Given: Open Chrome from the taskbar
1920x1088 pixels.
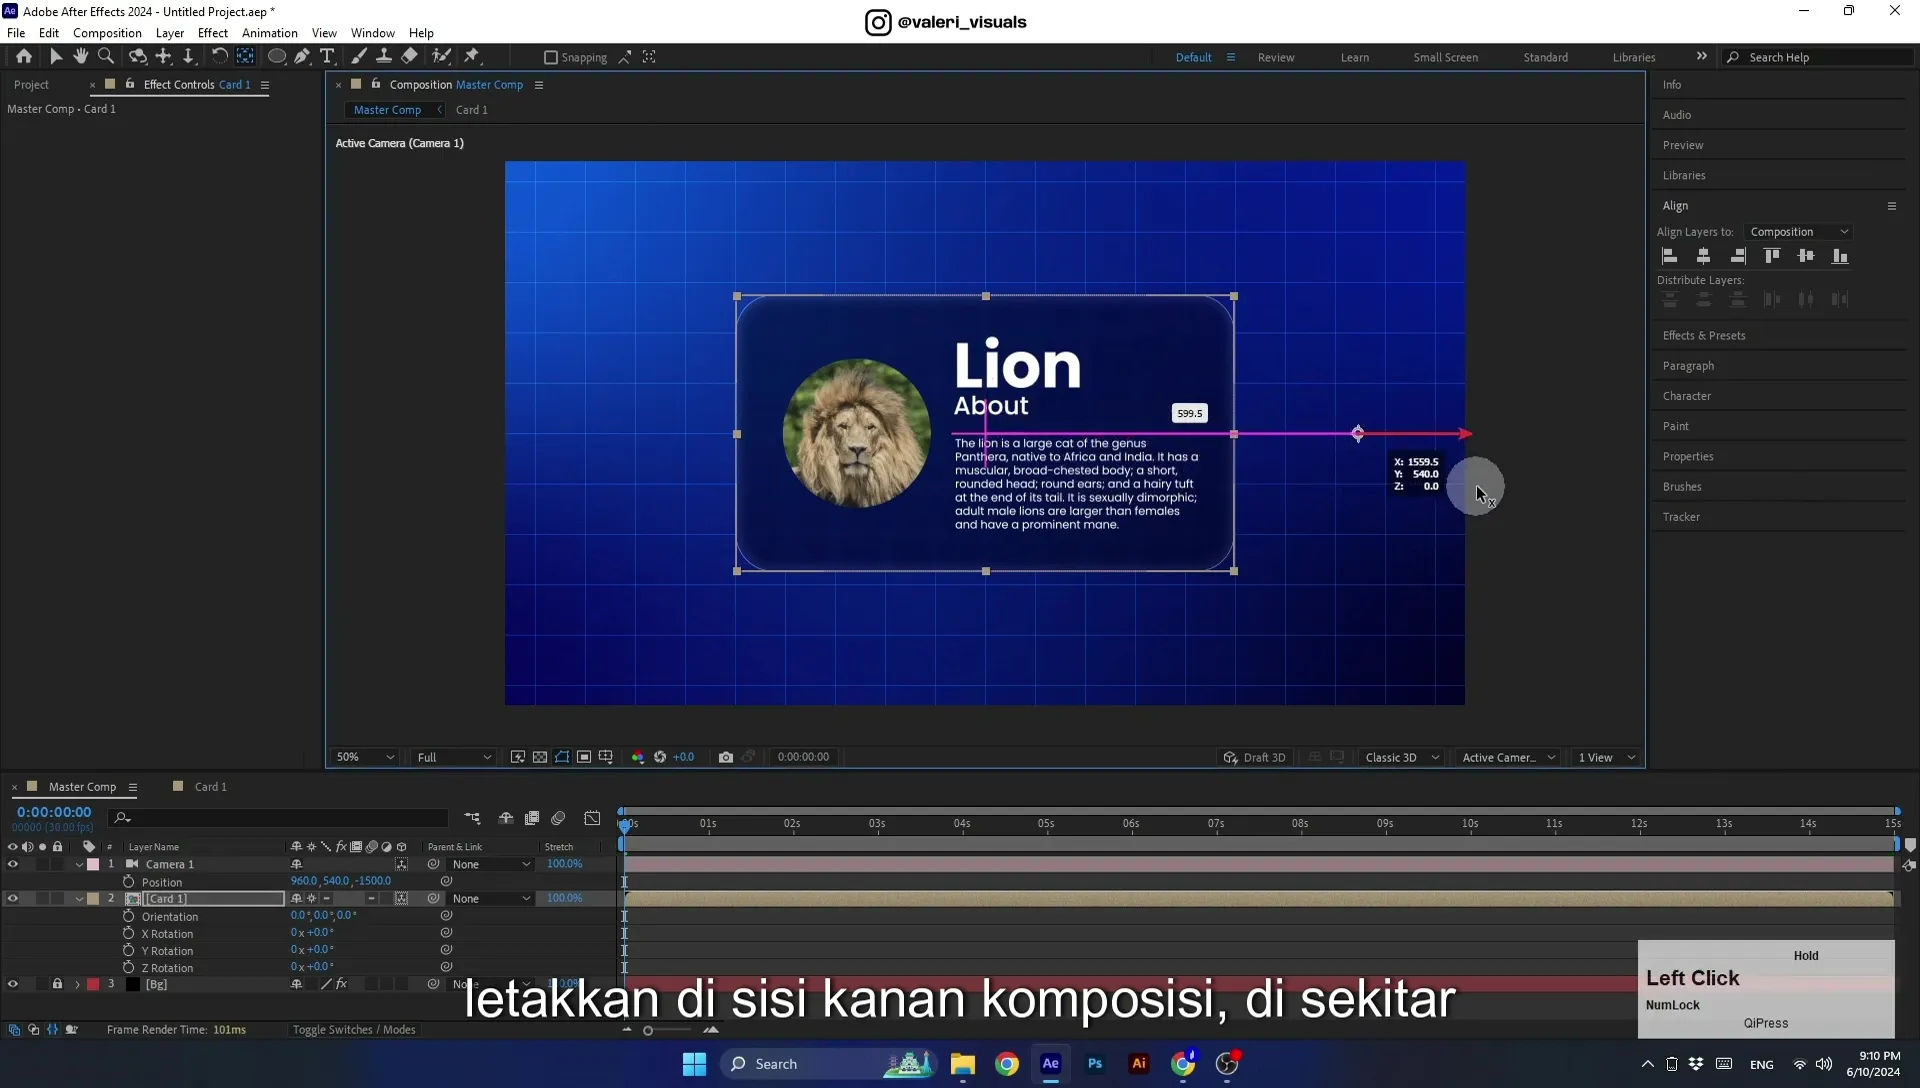Looking at the screenshot, I should coord(1007,1064).
